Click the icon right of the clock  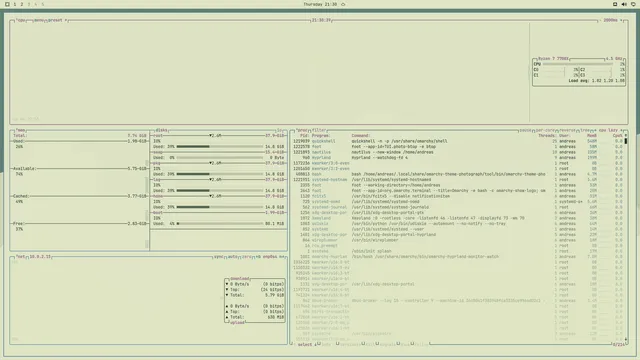click(x=343, y=4)
